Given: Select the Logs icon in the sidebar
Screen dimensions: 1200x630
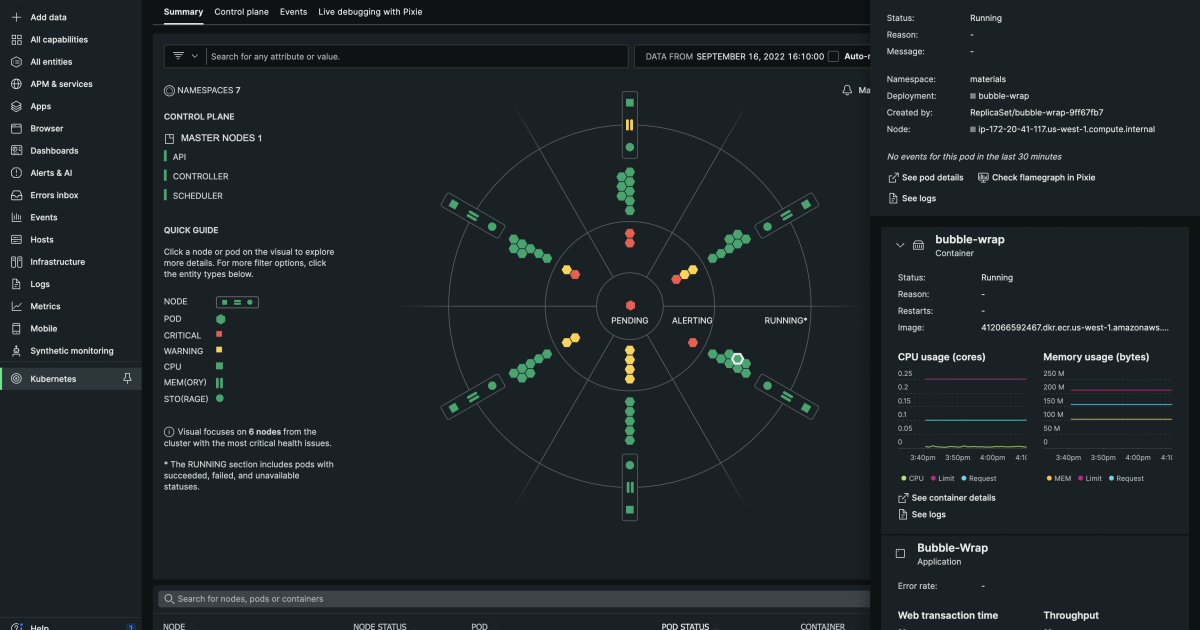Looking at the screenshot, I should [14, 284].
